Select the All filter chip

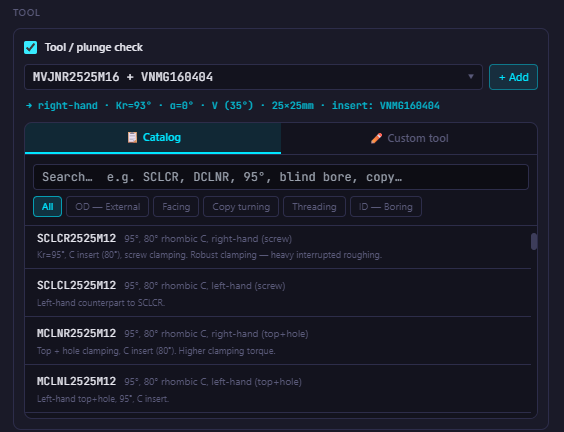(47, 206)
